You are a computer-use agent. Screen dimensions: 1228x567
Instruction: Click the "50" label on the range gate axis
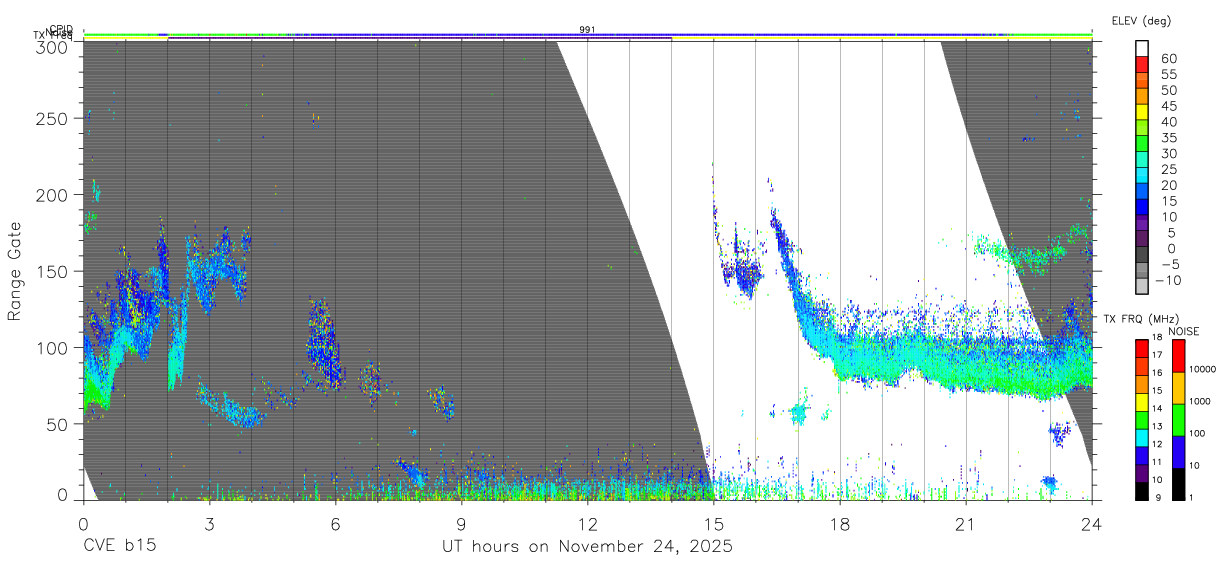(x=58, y=424)
